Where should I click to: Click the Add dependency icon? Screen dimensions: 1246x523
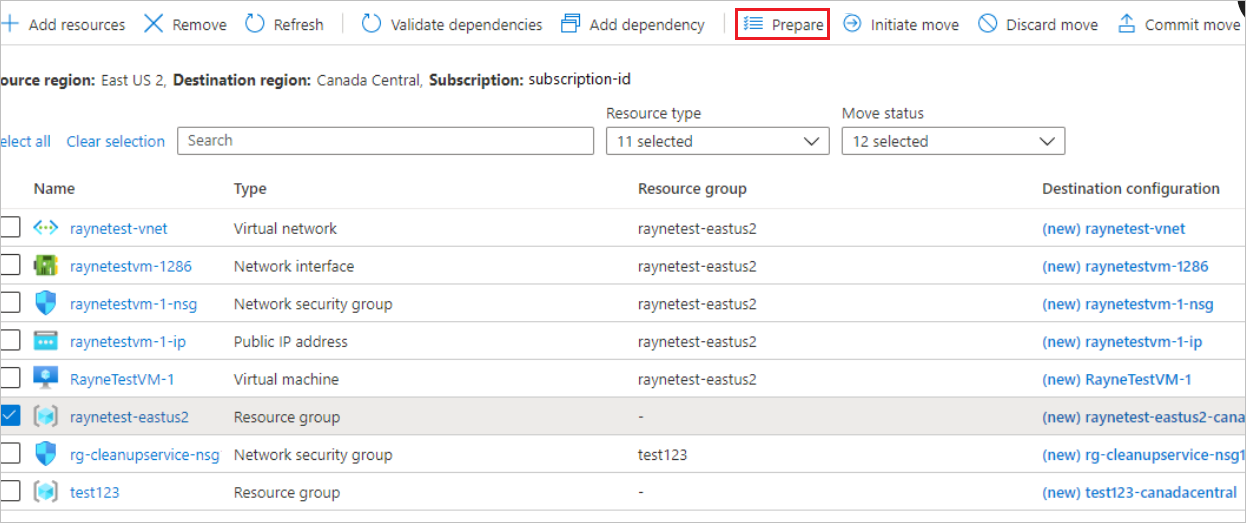[x=571, y=24]
